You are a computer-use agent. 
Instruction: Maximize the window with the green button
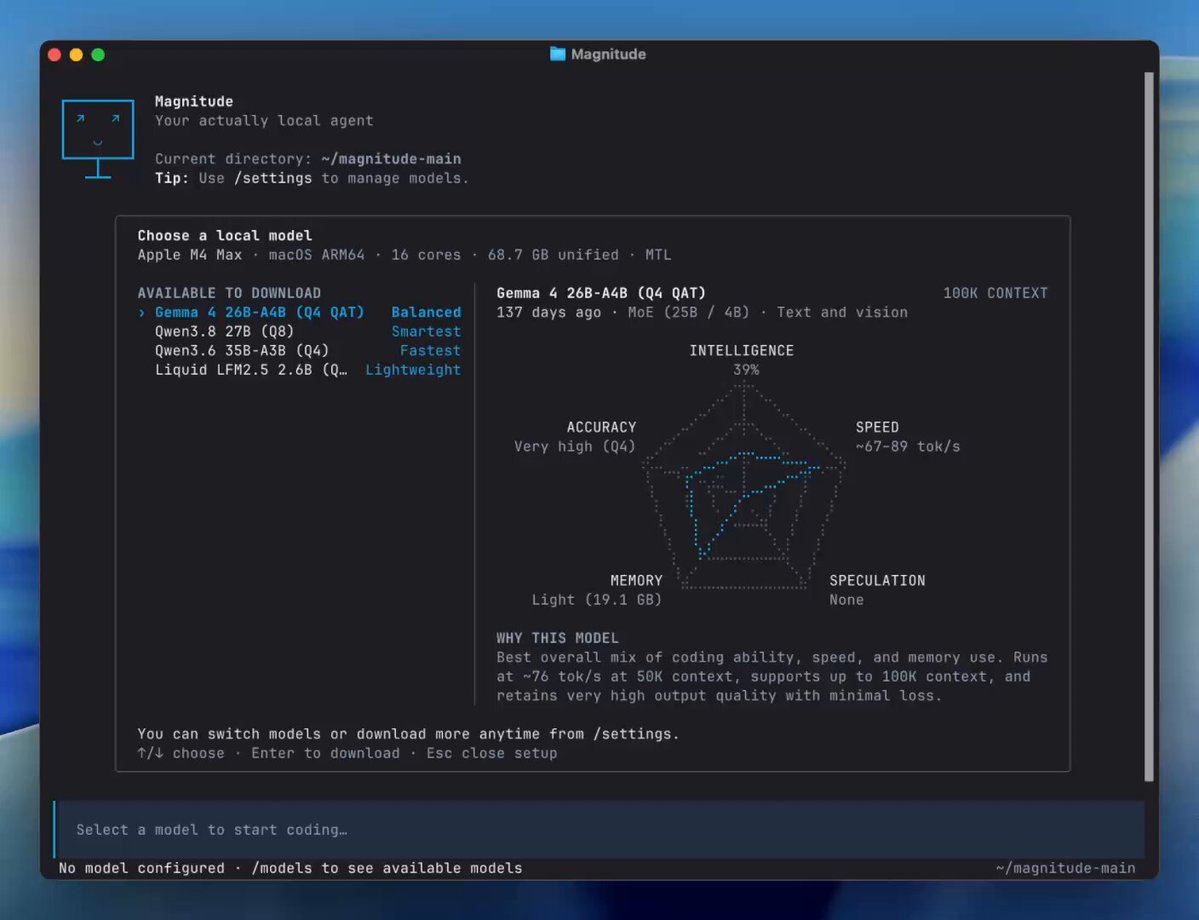(x=98, y=54)
